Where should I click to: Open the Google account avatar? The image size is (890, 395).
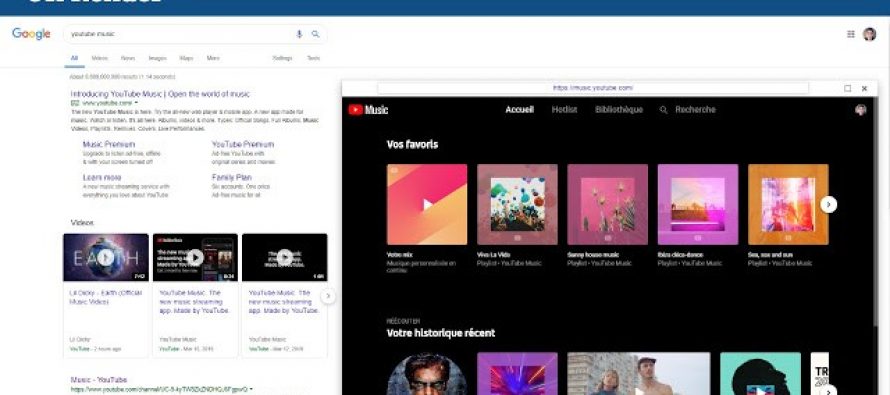point(870,34)
